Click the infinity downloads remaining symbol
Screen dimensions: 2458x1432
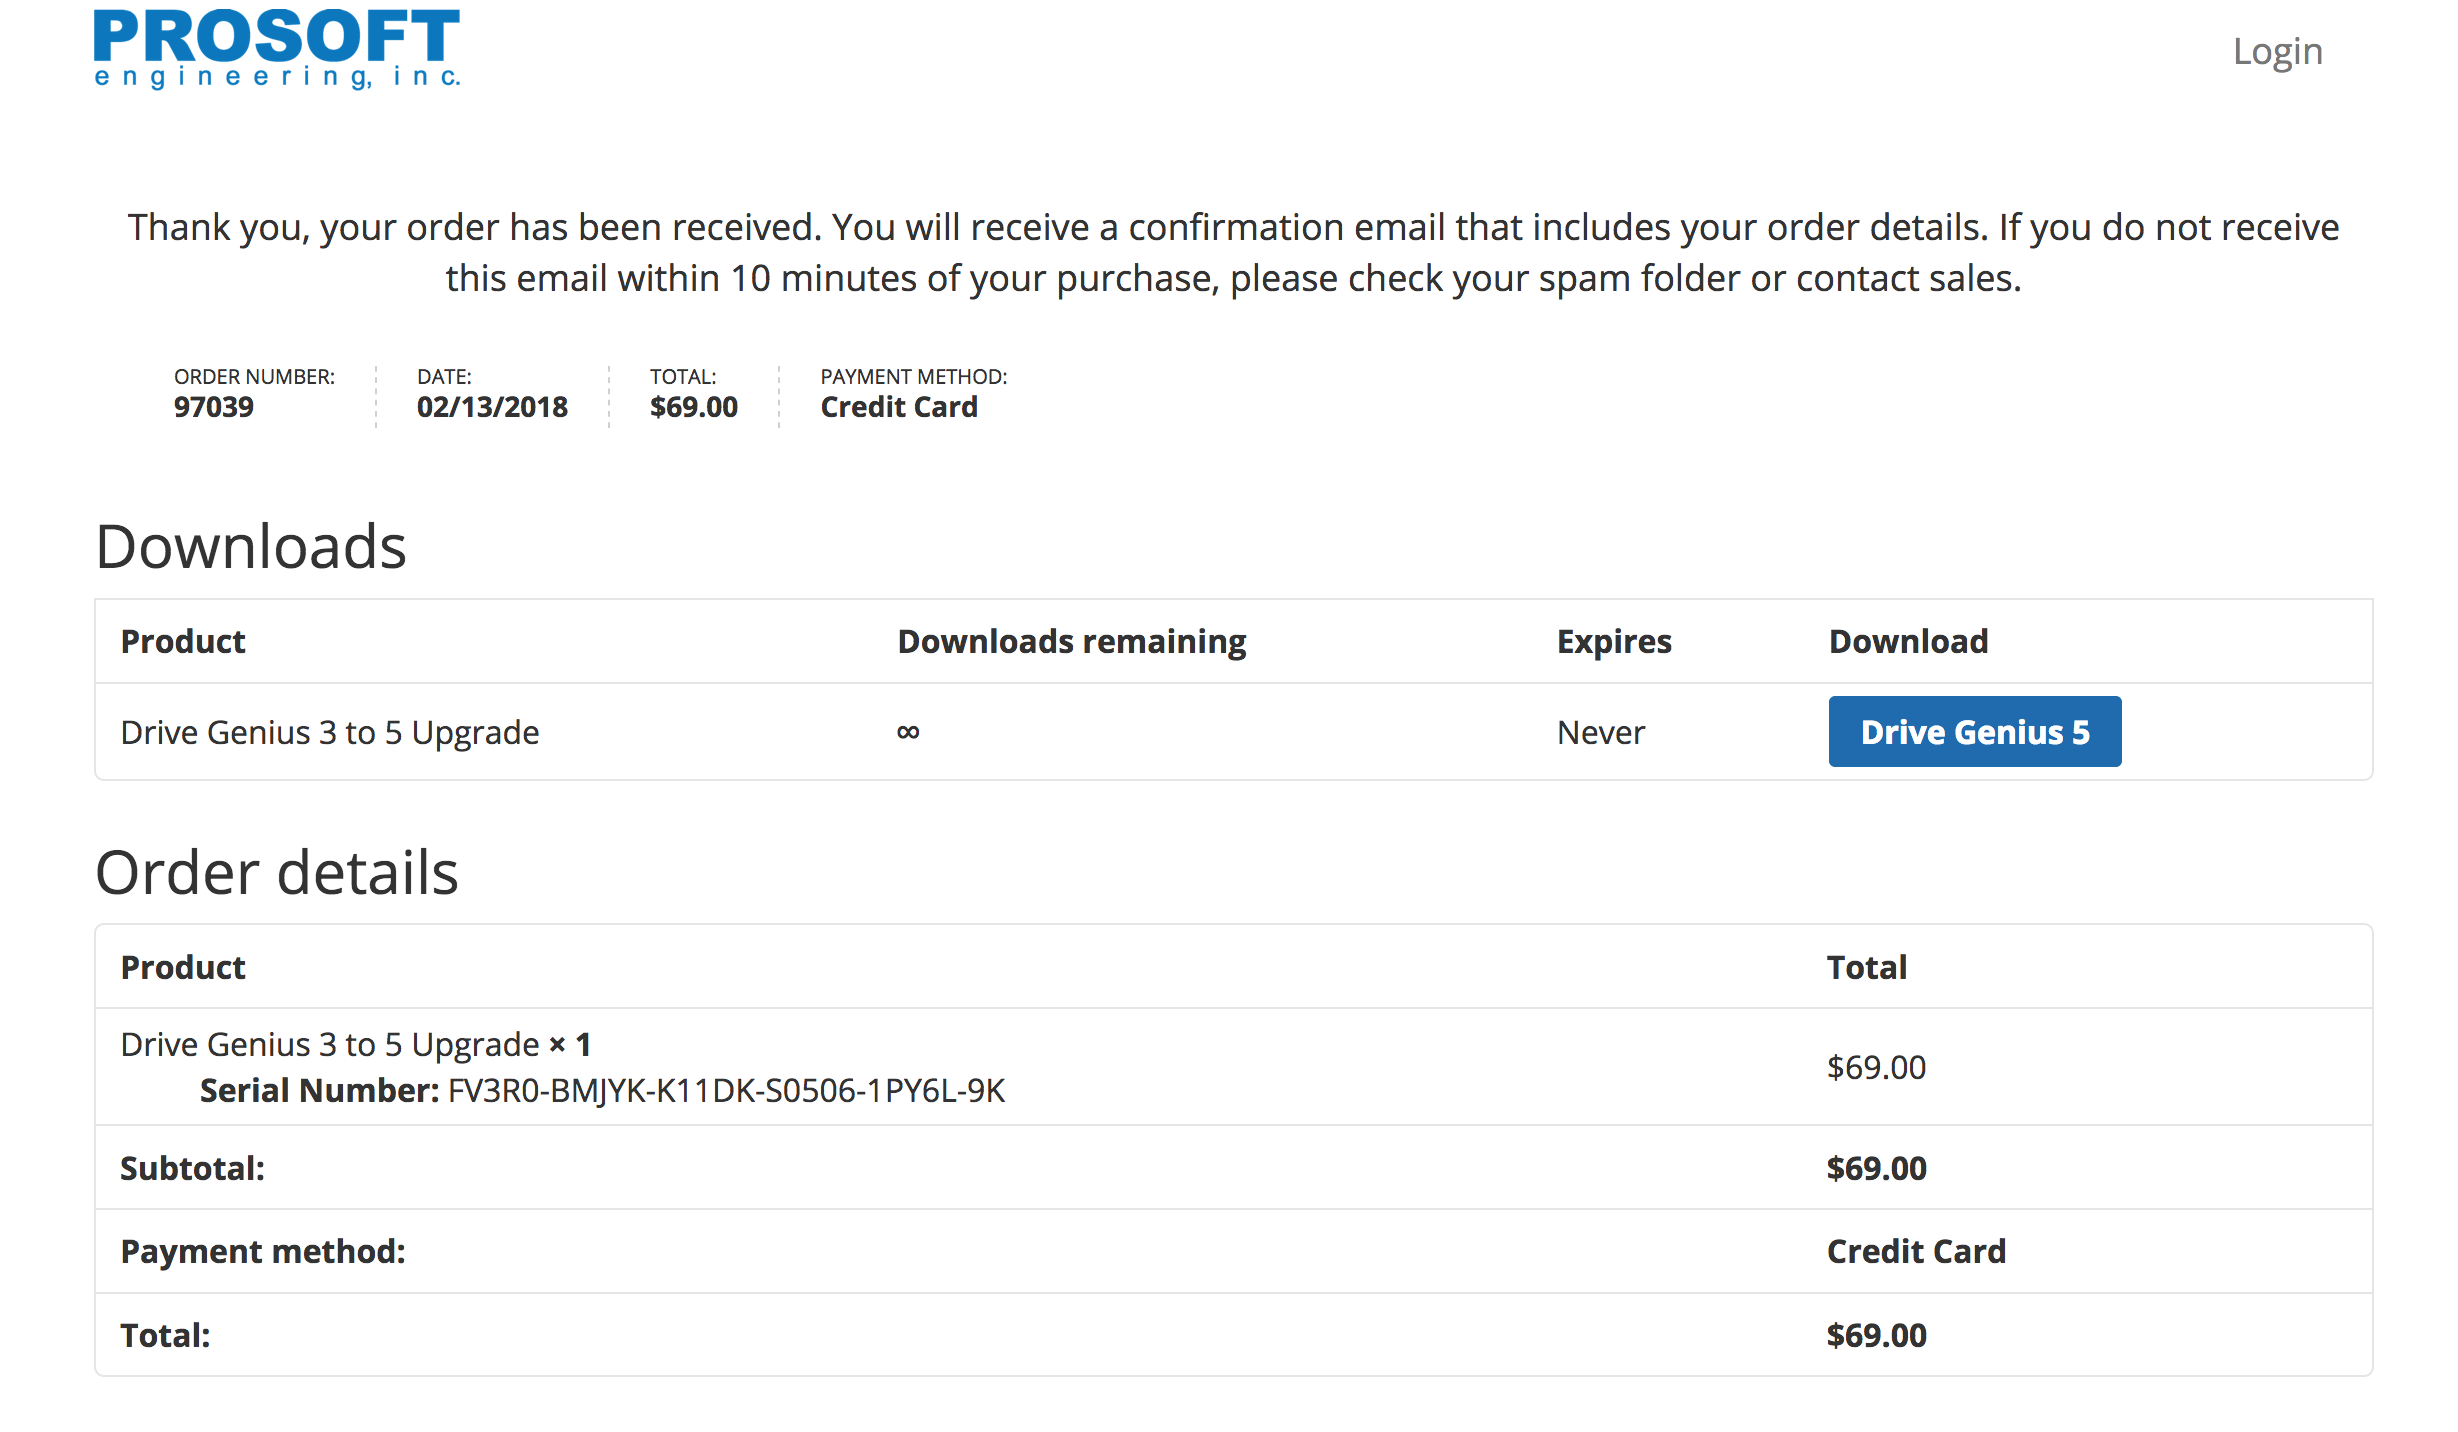[908, 732]
